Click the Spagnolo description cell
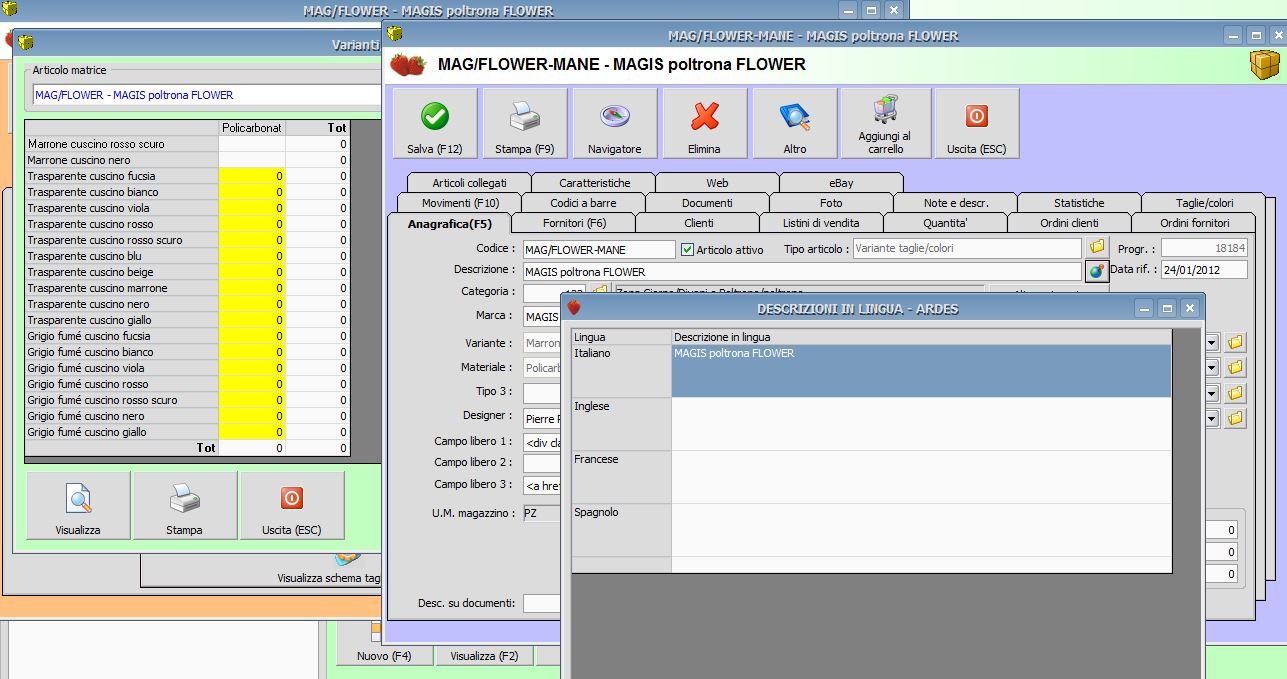The height and width of the screenshot is (679, 1287). coord(920,530)
